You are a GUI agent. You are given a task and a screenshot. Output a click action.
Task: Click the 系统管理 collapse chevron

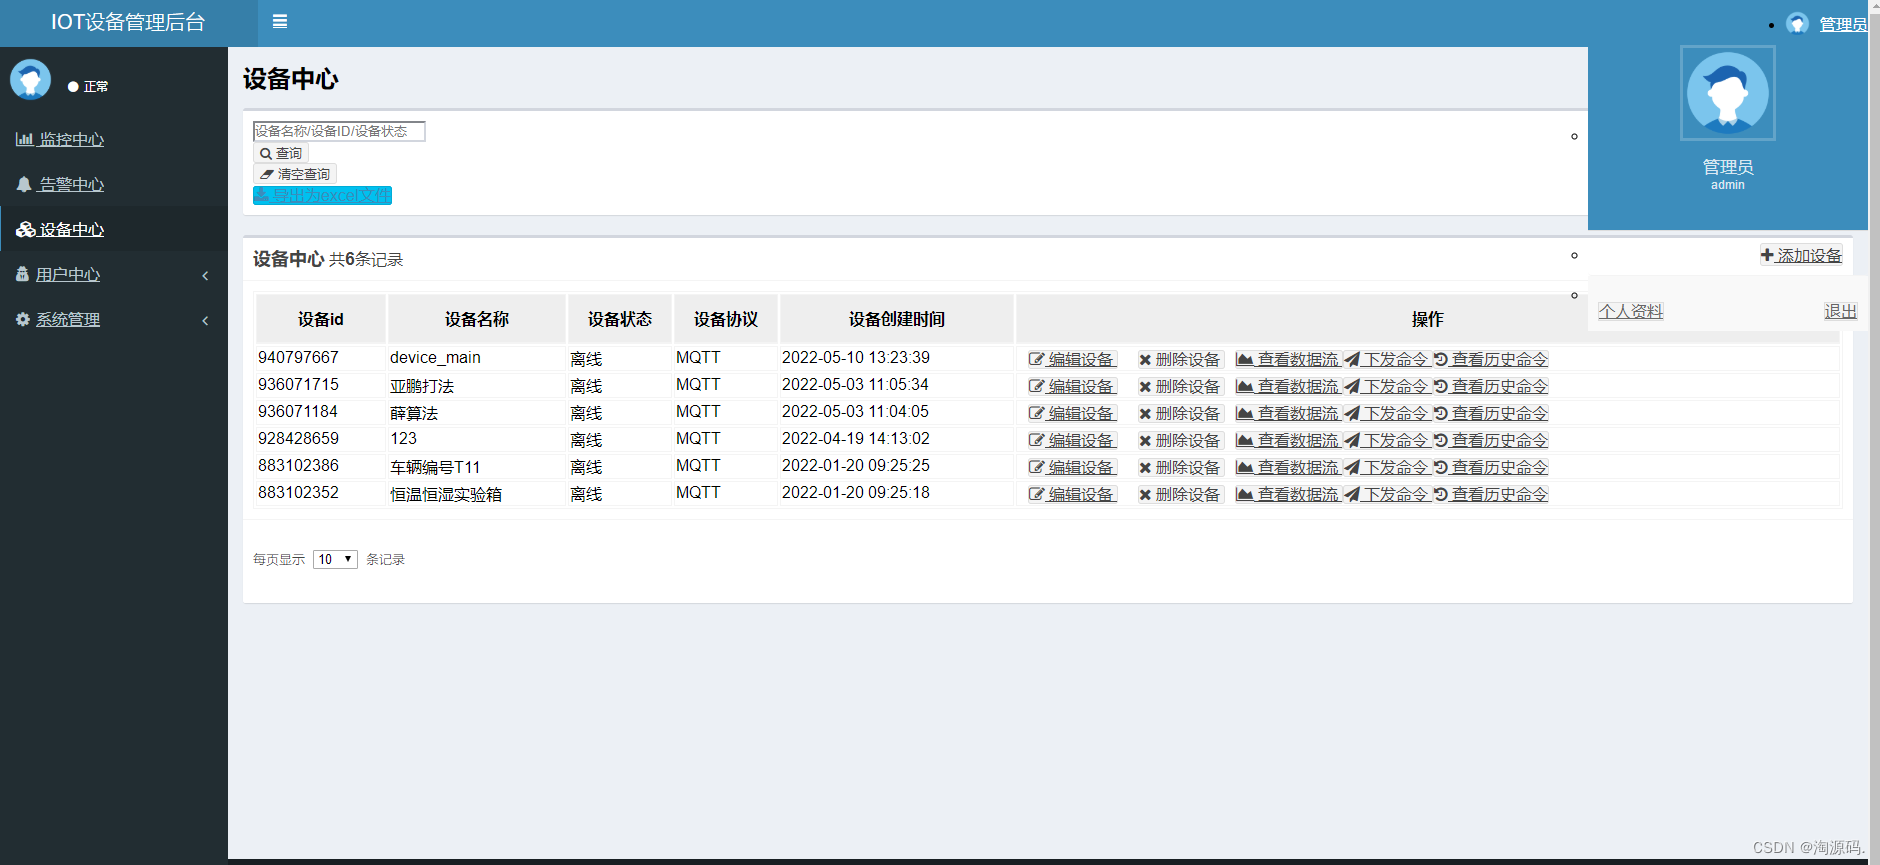coord(205,320)
